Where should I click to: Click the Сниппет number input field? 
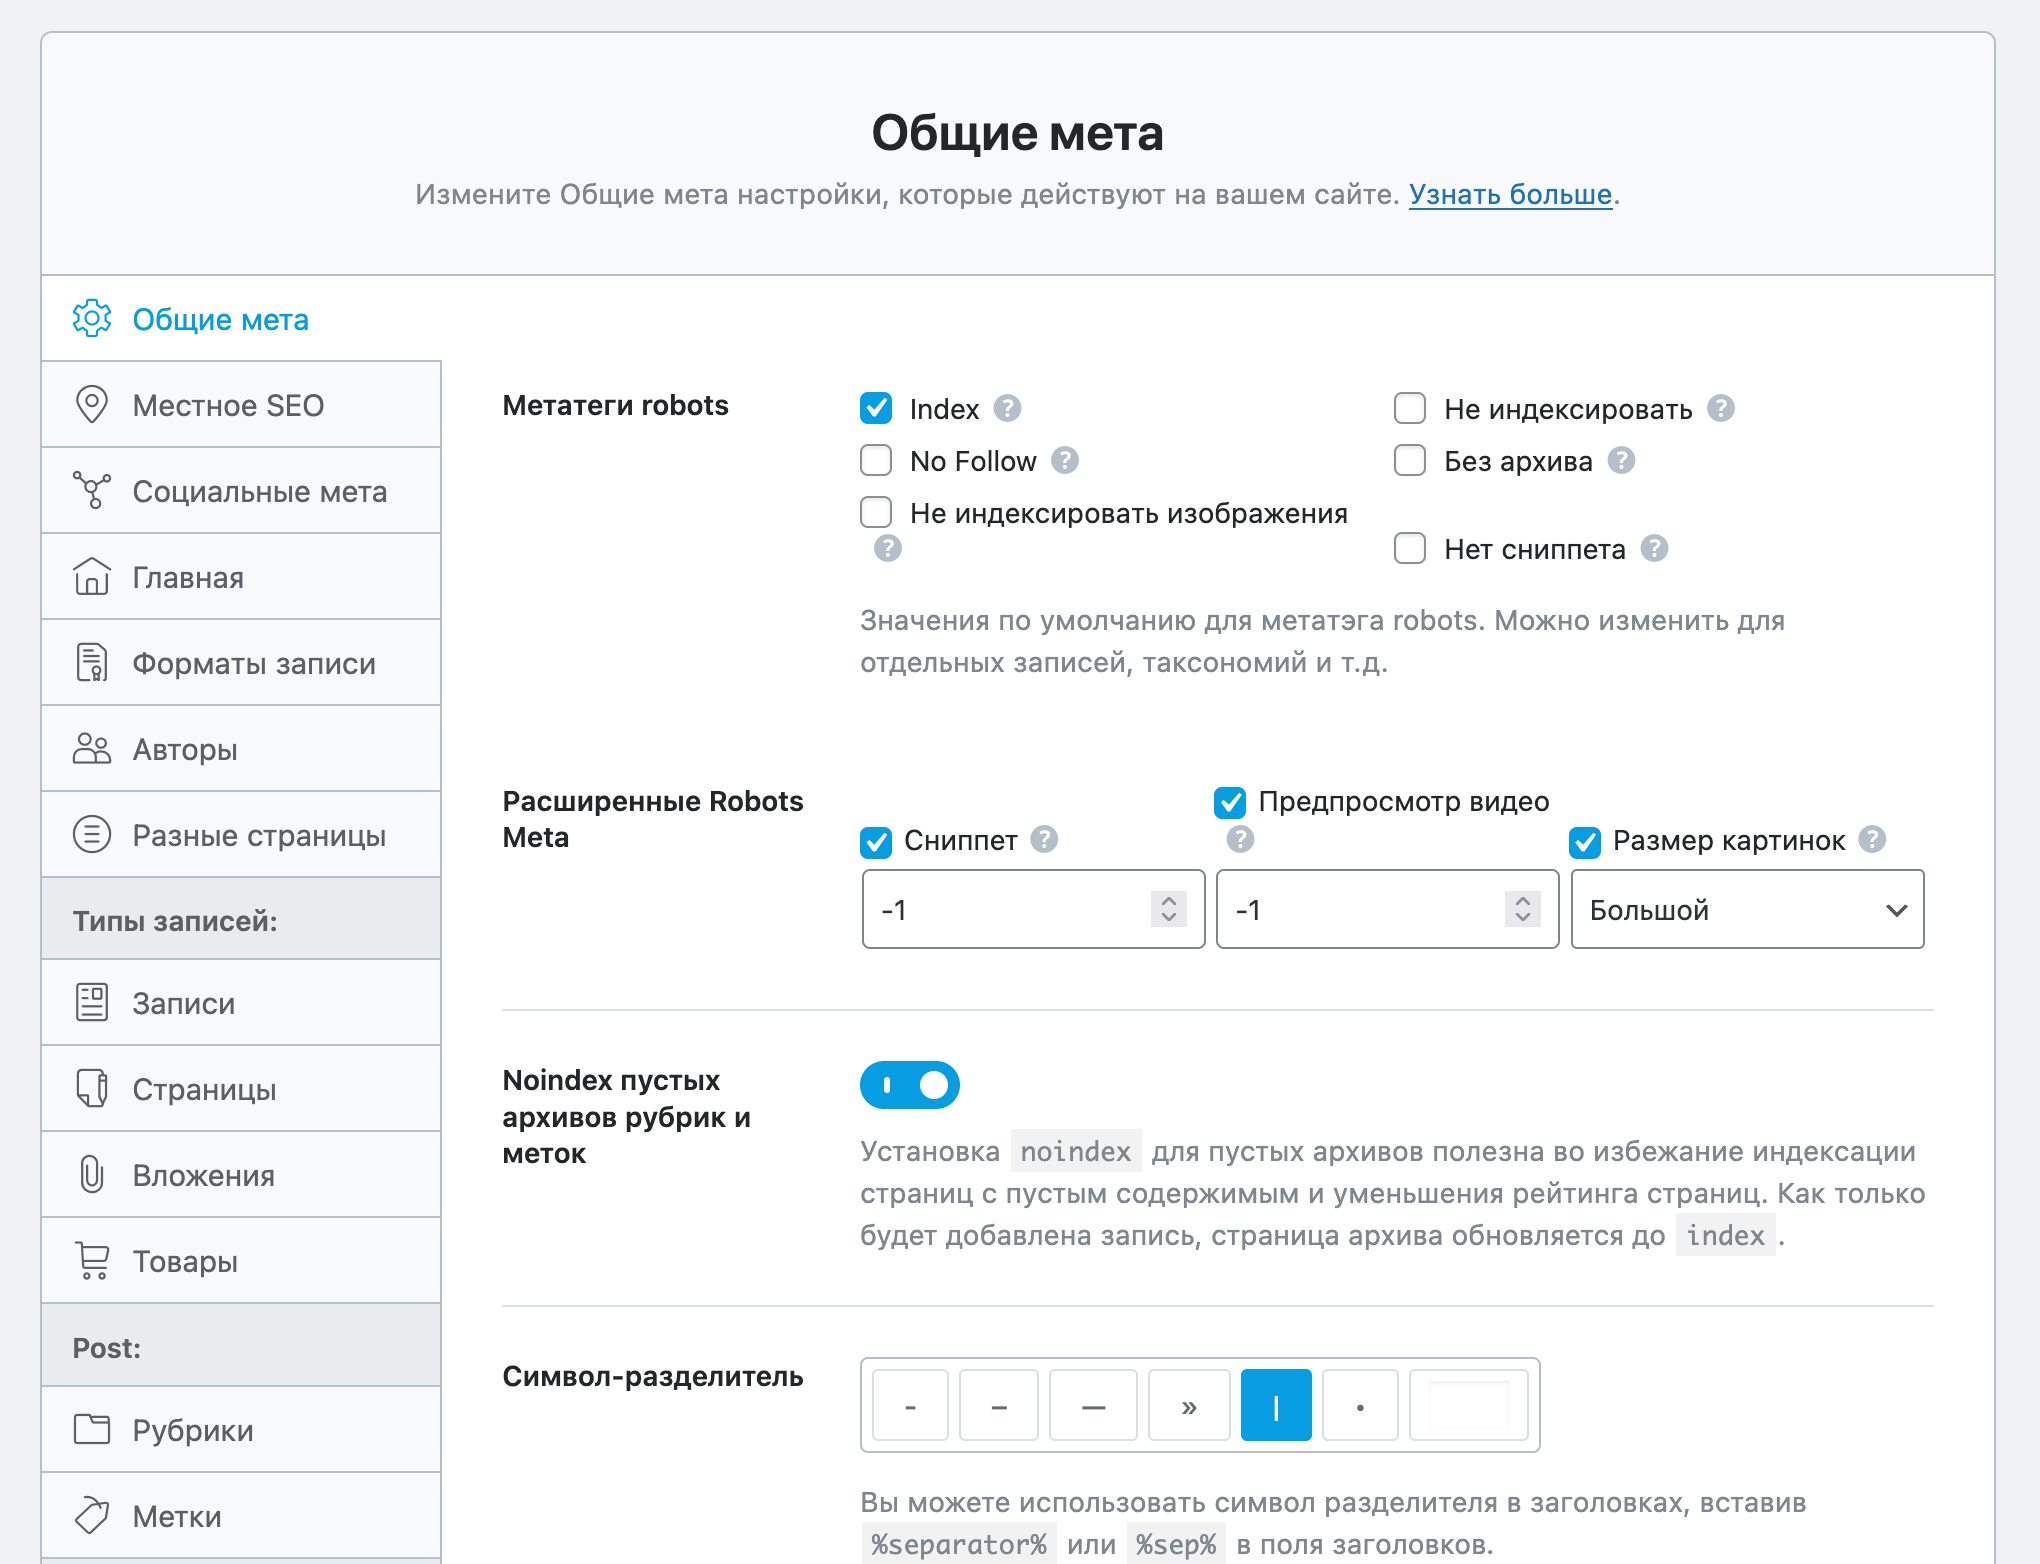(x=1033, y=909)
